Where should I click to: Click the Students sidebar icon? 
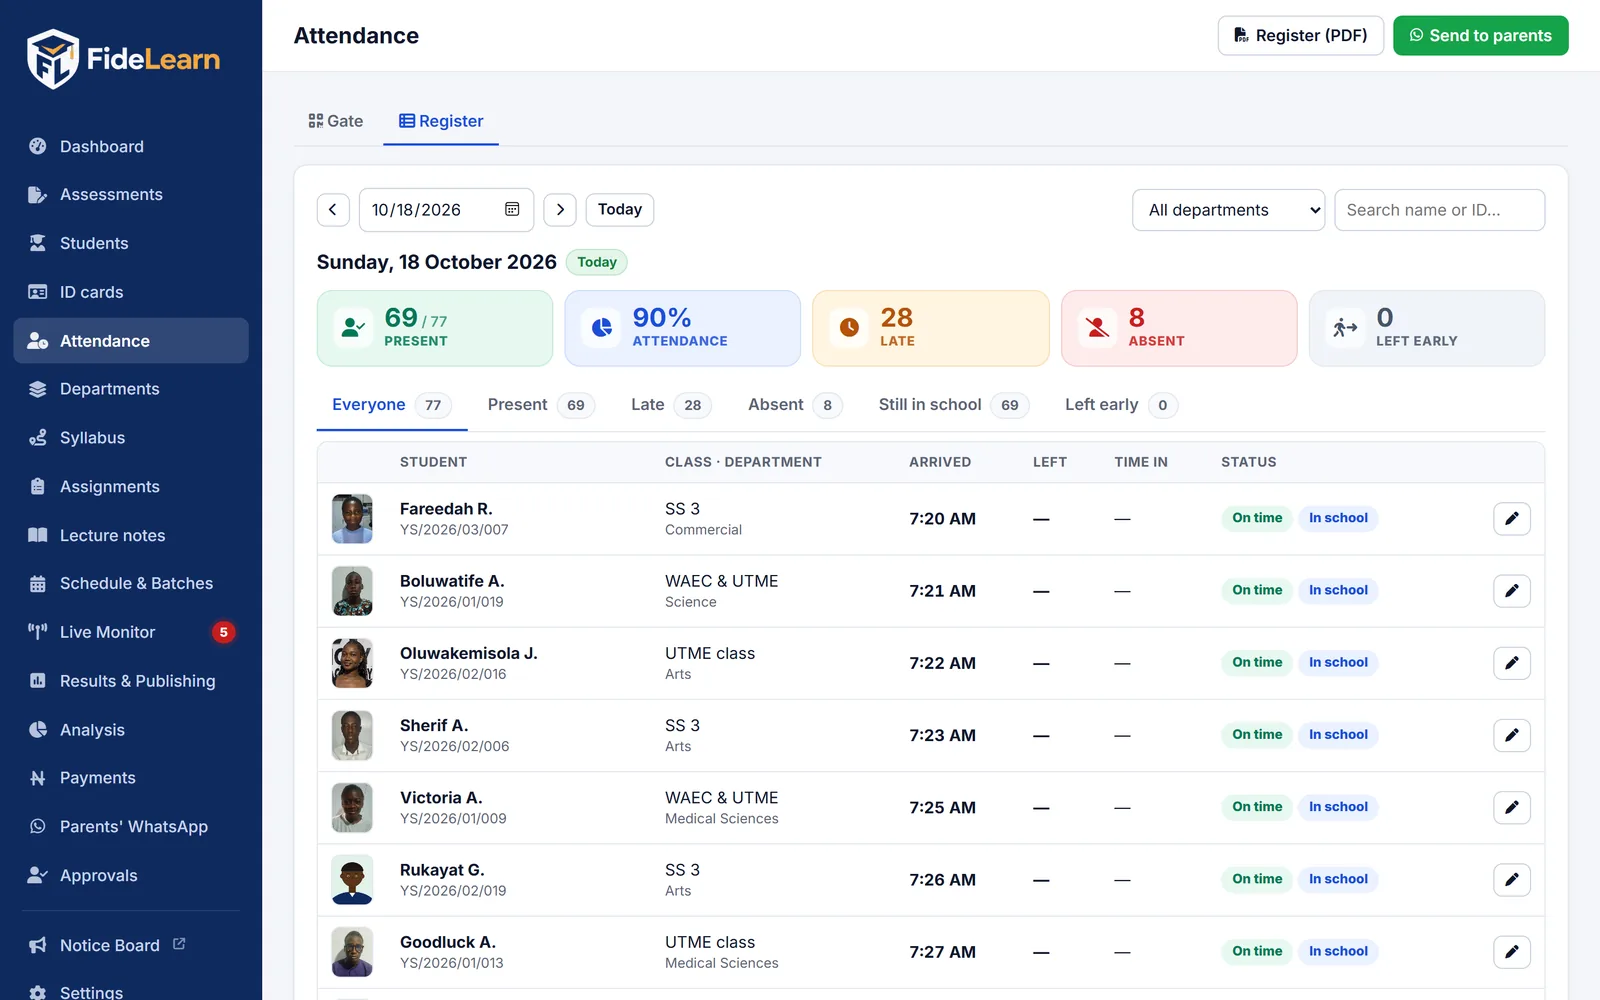pyautogui.click(x=38, y=243)
